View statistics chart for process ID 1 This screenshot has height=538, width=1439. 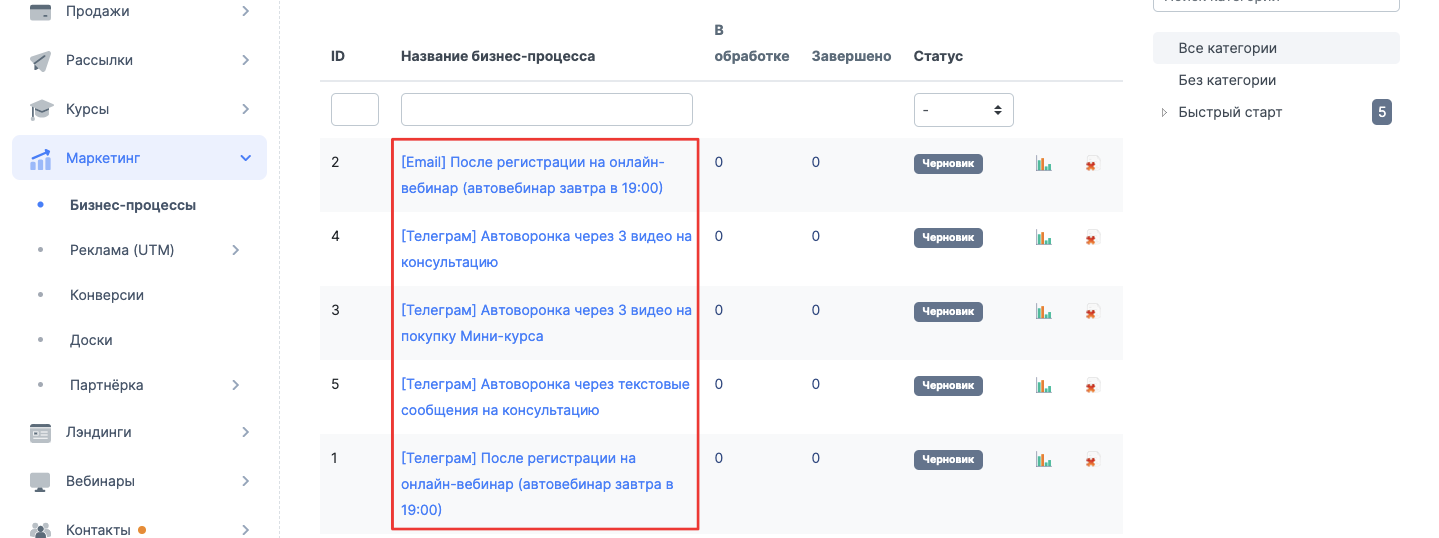[1044, 460]
